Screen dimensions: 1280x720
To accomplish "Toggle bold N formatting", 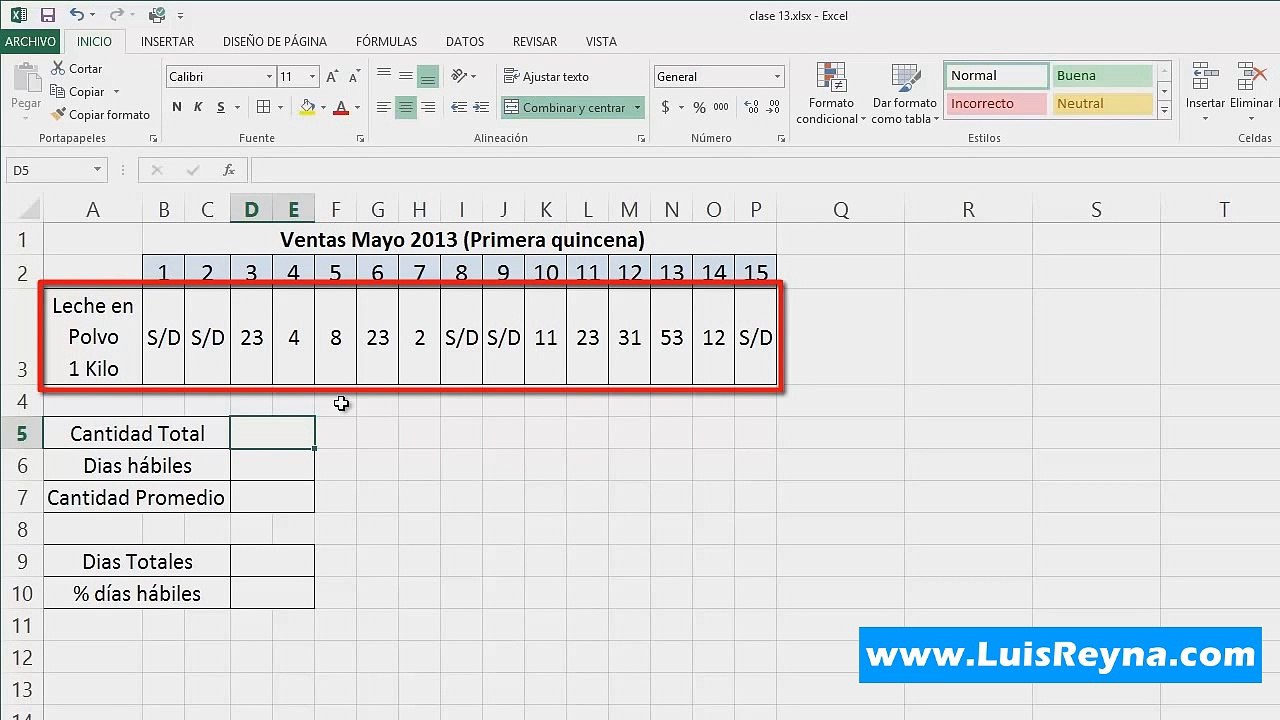I will pyautogui.click(x=177, y=107).
